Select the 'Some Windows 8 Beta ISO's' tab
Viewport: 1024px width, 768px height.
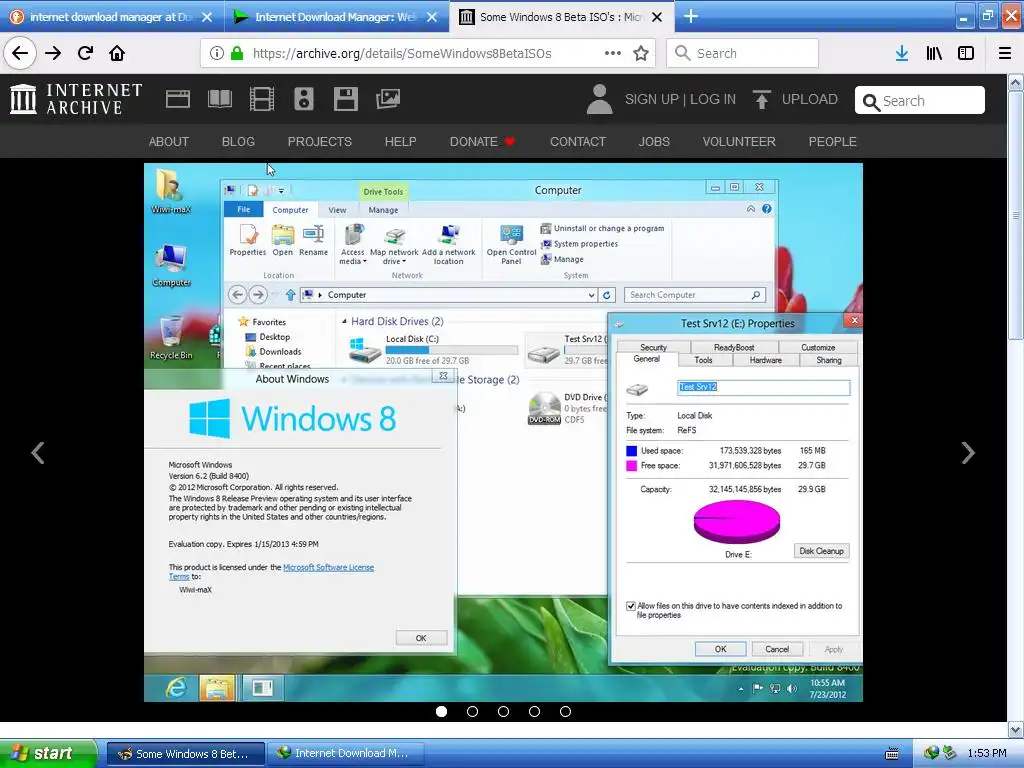(x=562, y=17)
